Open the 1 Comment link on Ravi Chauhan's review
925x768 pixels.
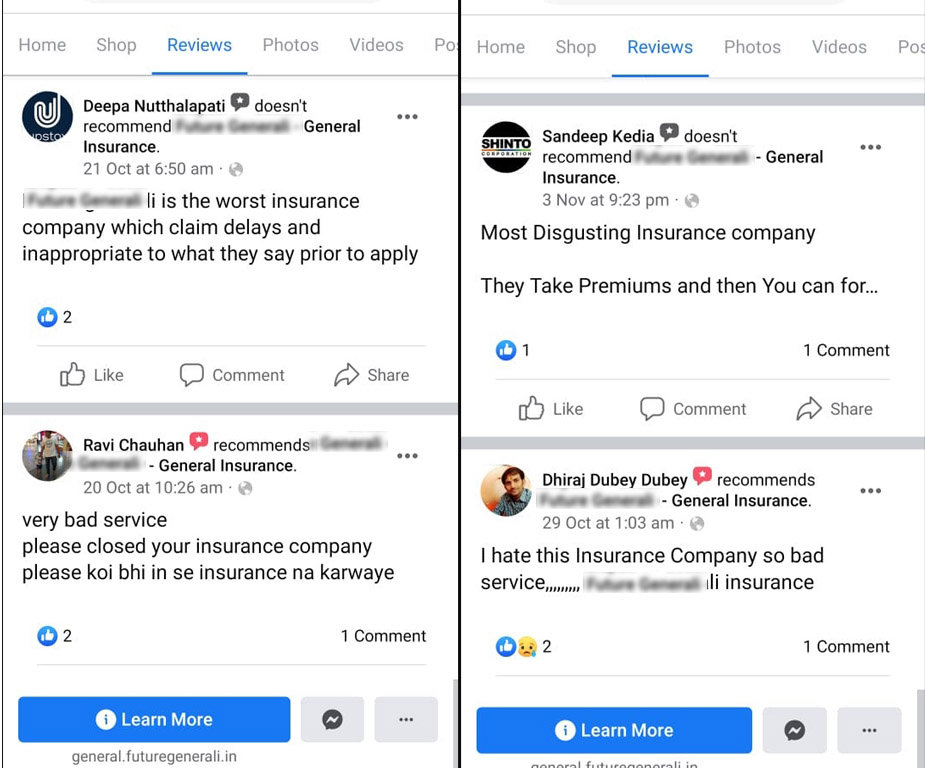(383, 636)
